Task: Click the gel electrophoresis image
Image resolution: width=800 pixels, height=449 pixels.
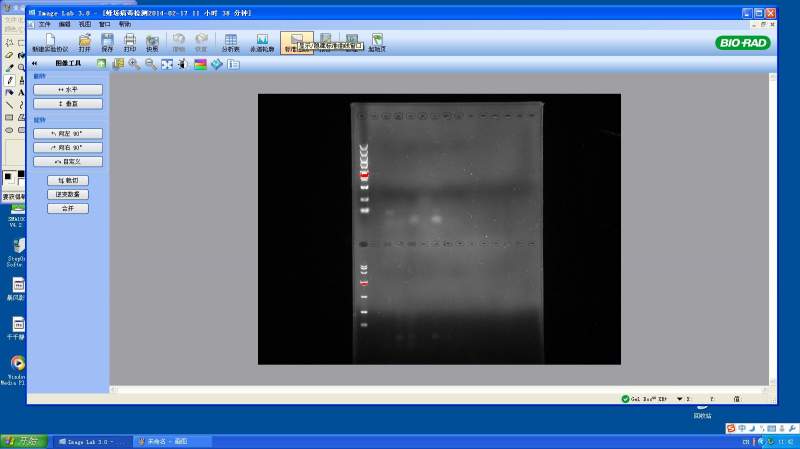Action: [439, 229]
